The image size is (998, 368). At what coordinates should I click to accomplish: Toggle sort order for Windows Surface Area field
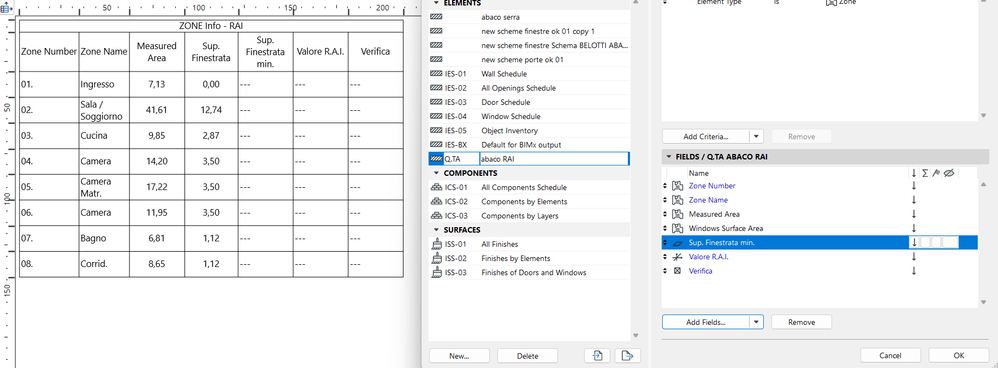click(914, 228)
